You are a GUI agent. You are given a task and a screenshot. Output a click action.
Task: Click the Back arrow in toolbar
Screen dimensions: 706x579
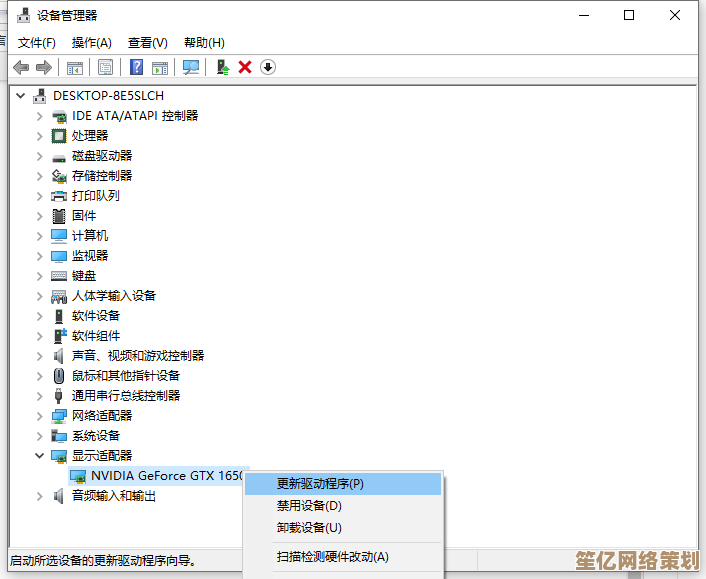point(21,67)
